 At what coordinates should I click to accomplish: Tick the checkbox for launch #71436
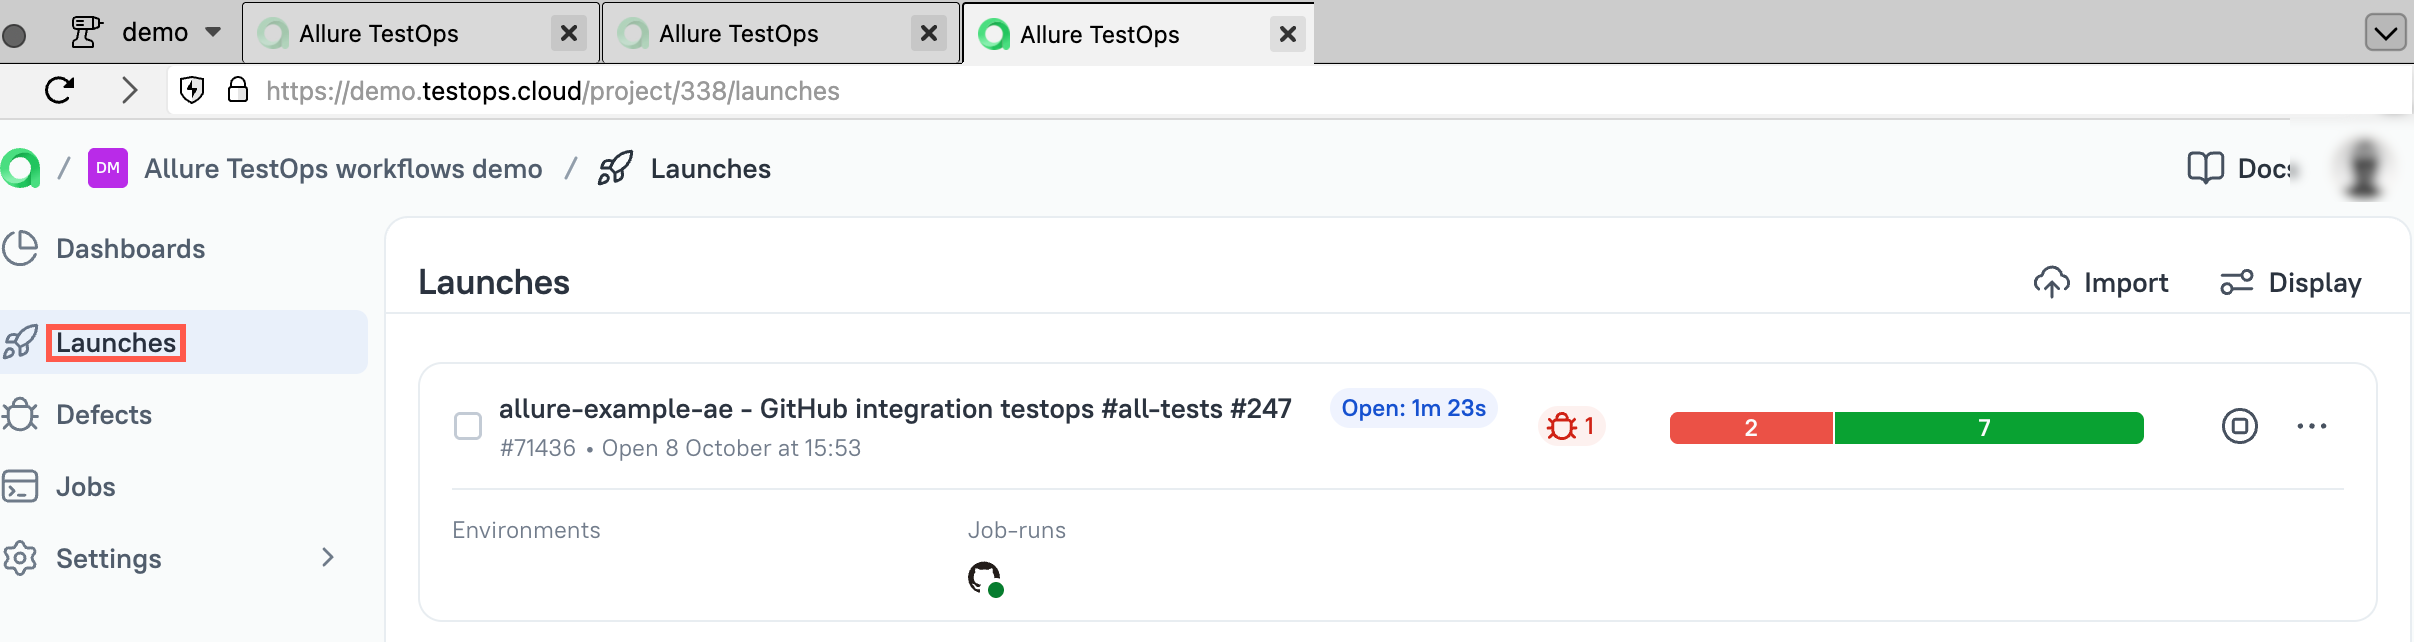click(x=468, y=426)
